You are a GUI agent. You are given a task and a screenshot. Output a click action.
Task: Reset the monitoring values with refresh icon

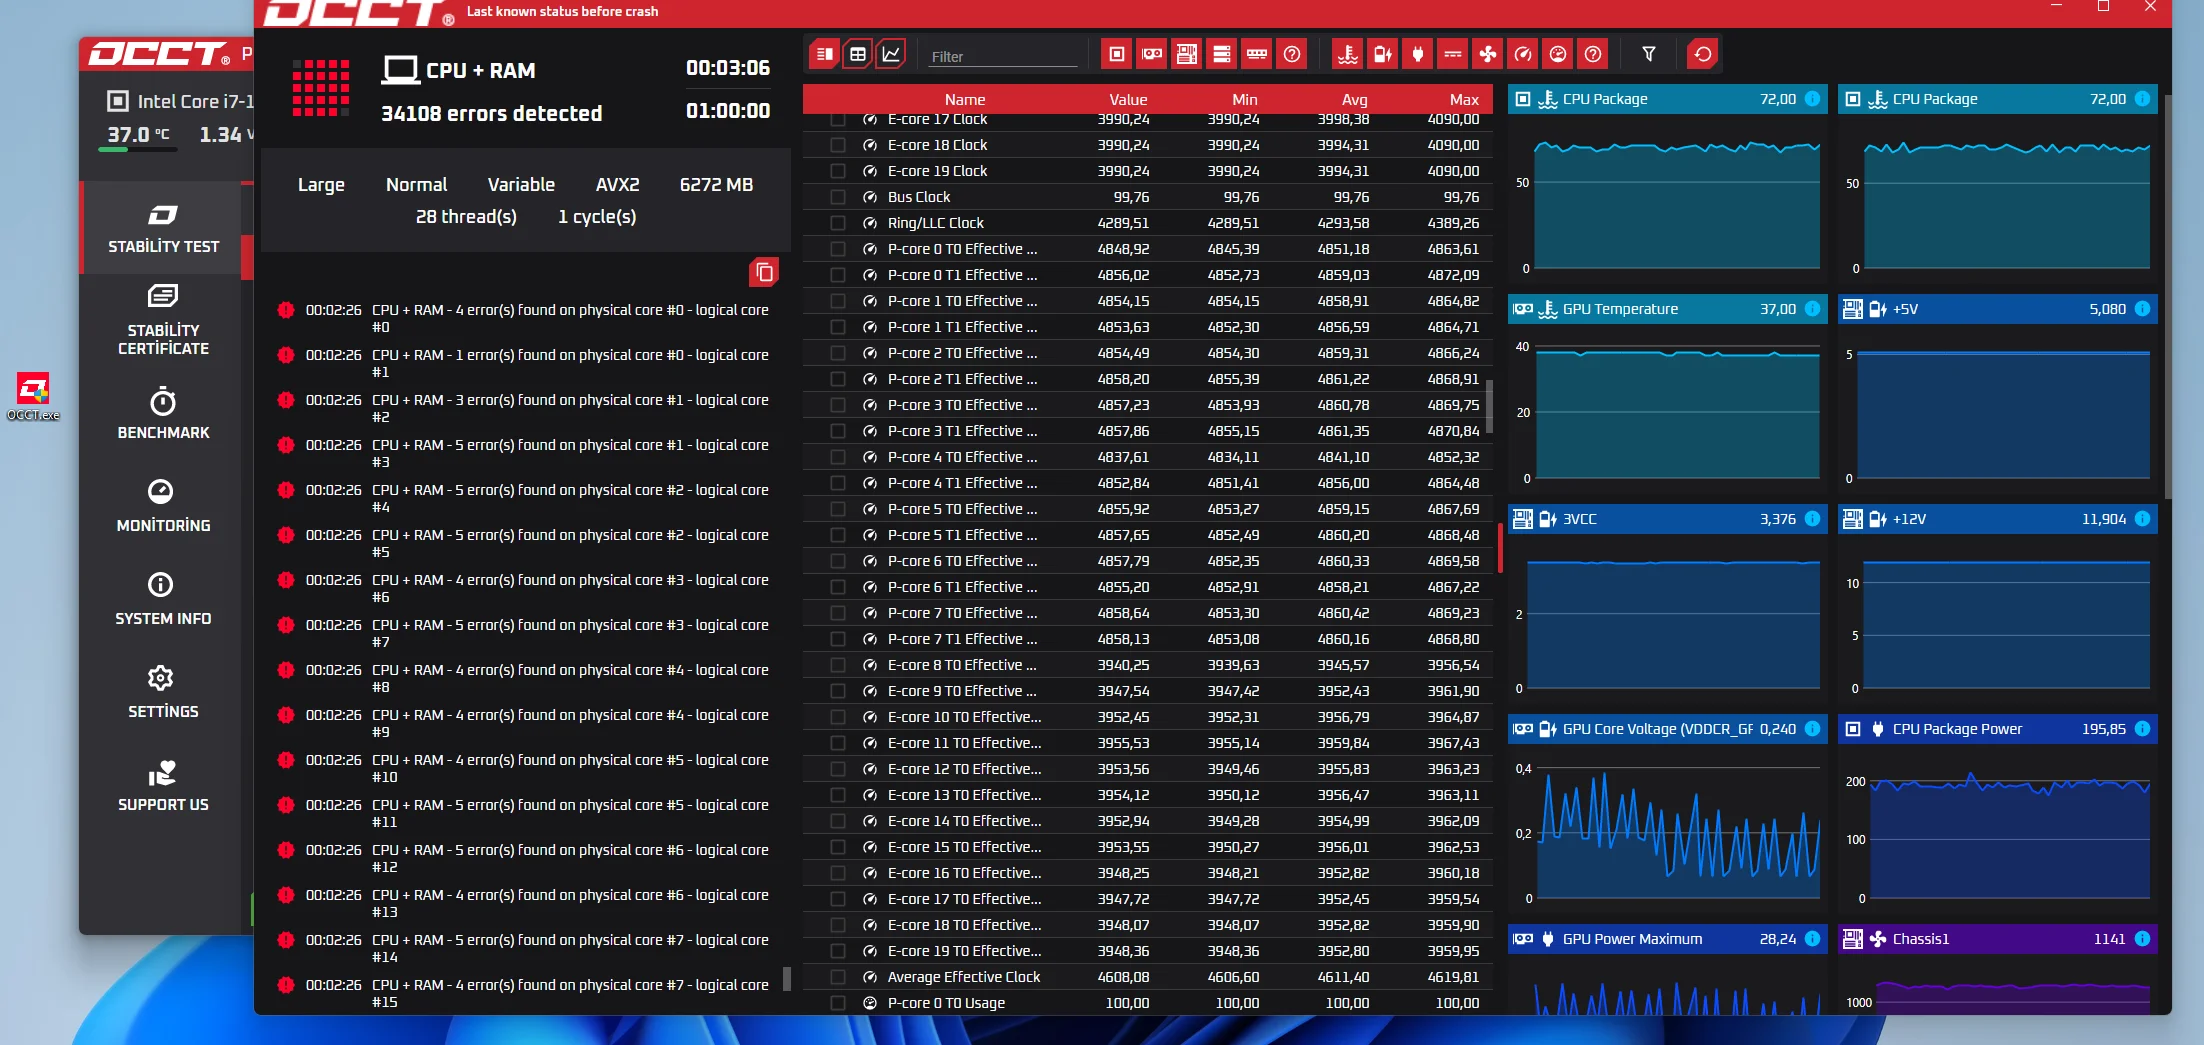(1702, 54)
